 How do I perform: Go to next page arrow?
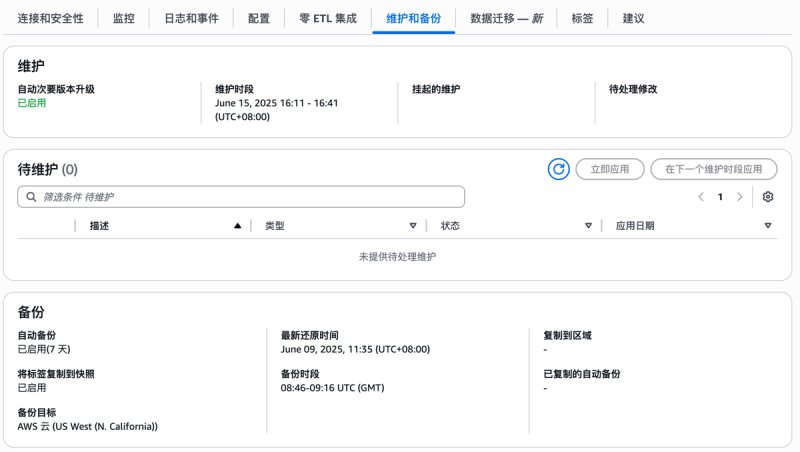click(x=739, y=197)
